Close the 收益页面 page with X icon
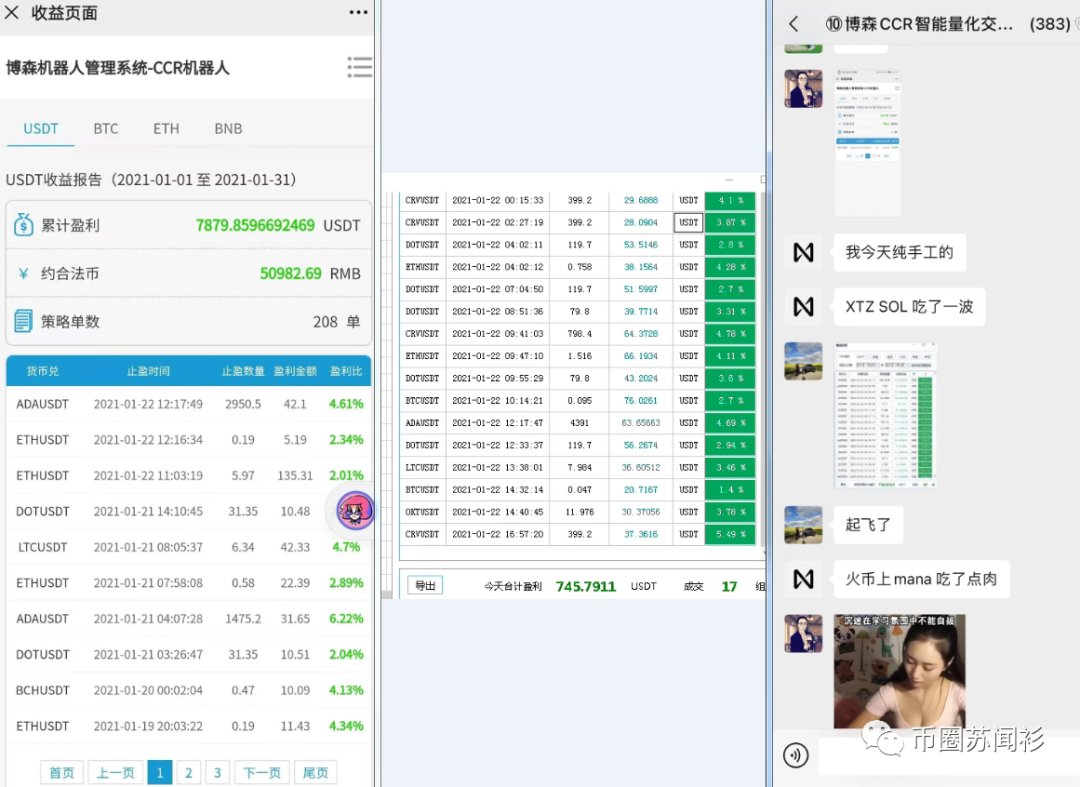 [13, 13]
